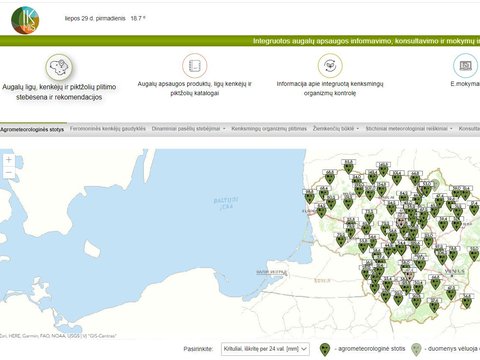This screenshot has width=480, height=360.
Task: Open the Feromoninės kenkėjų gaudyklės tab
Action: (x=108, y=129)
